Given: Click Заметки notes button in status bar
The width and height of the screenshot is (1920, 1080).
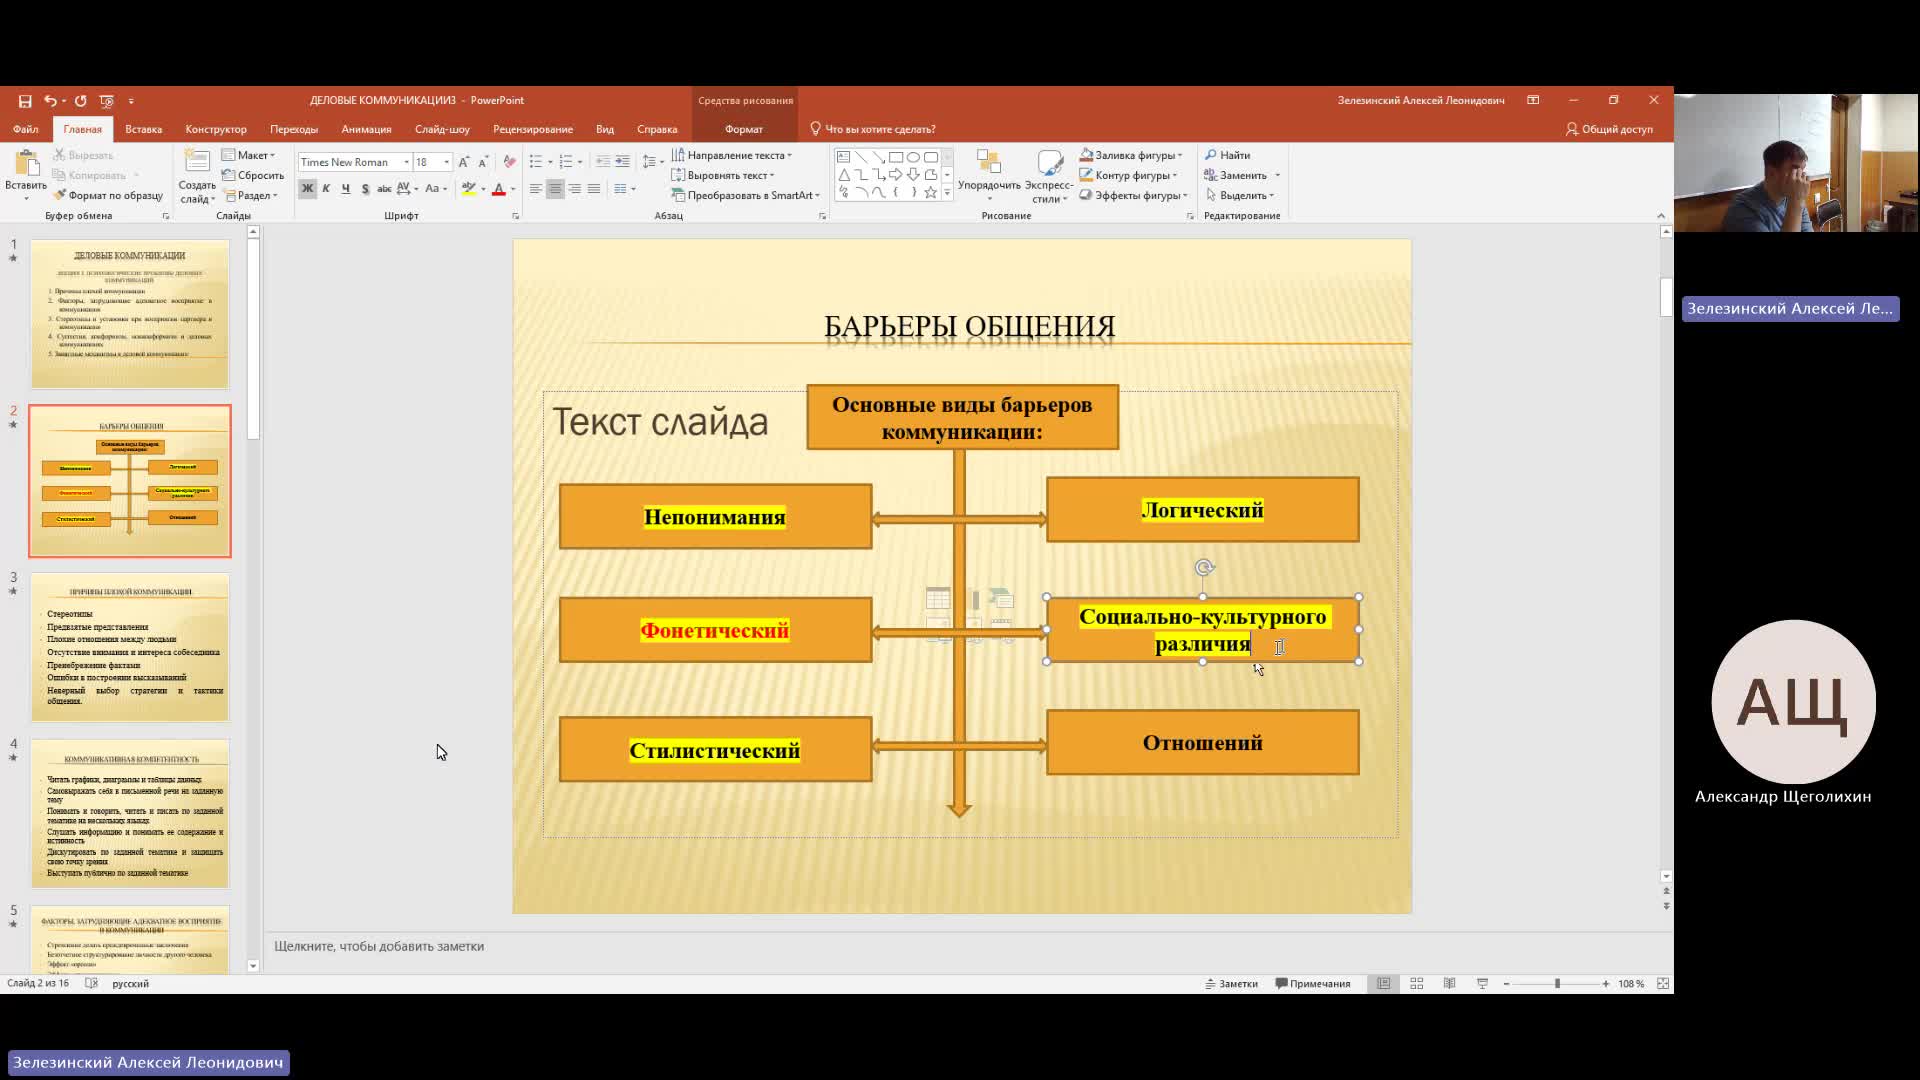Looking at the screenshot, I should [1231, 984].
